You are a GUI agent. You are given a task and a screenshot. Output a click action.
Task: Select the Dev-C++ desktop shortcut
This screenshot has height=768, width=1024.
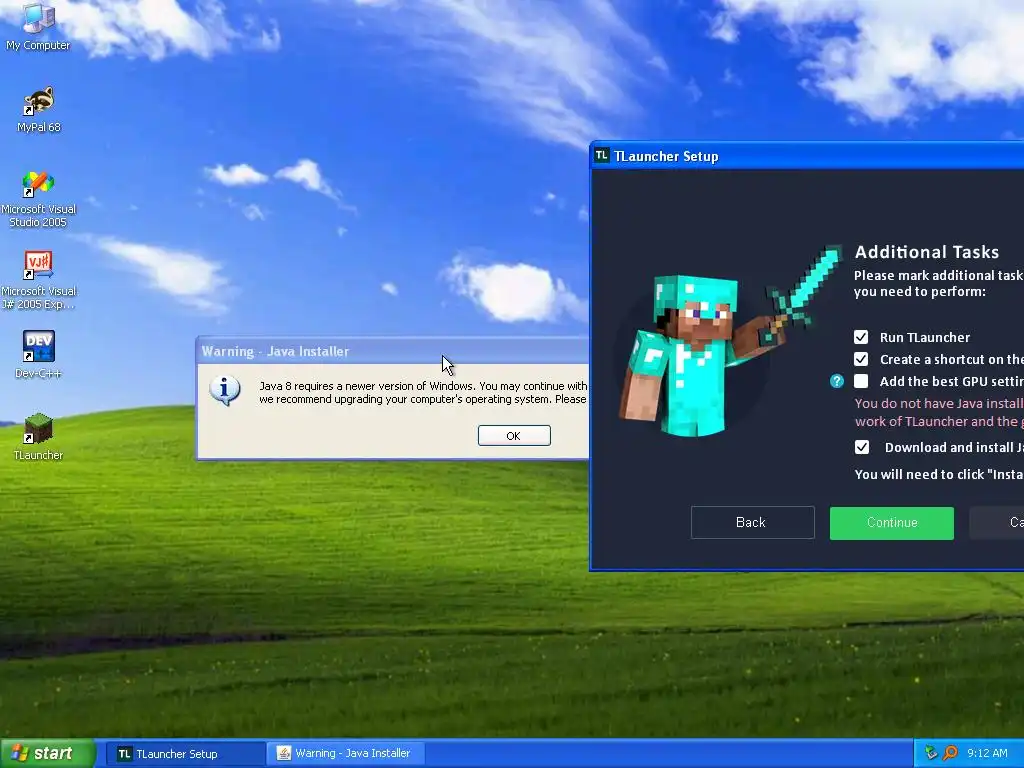click(x=39, y=355)
